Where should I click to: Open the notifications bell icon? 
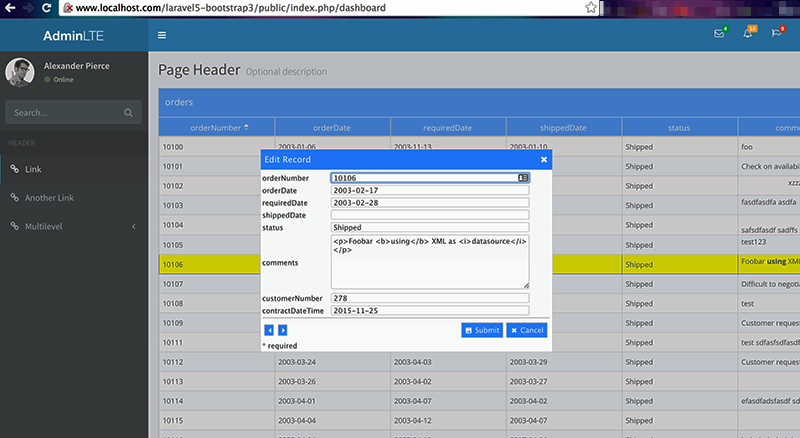coord(748,34)
